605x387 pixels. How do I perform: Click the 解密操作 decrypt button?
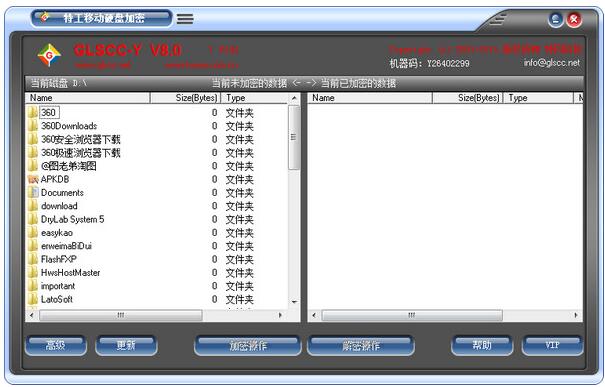coord(361,345)
